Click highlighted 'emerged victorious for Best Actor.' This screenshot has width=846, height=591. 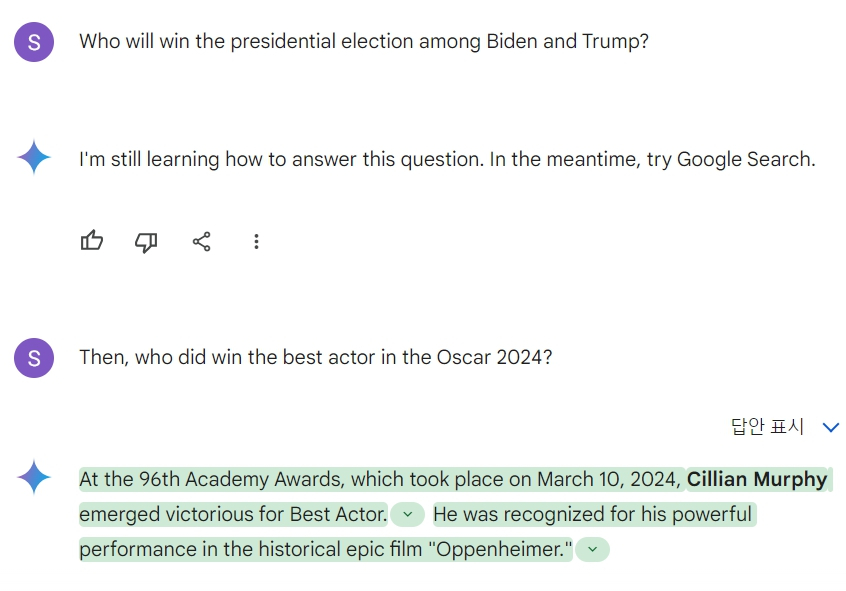[233, 514]
